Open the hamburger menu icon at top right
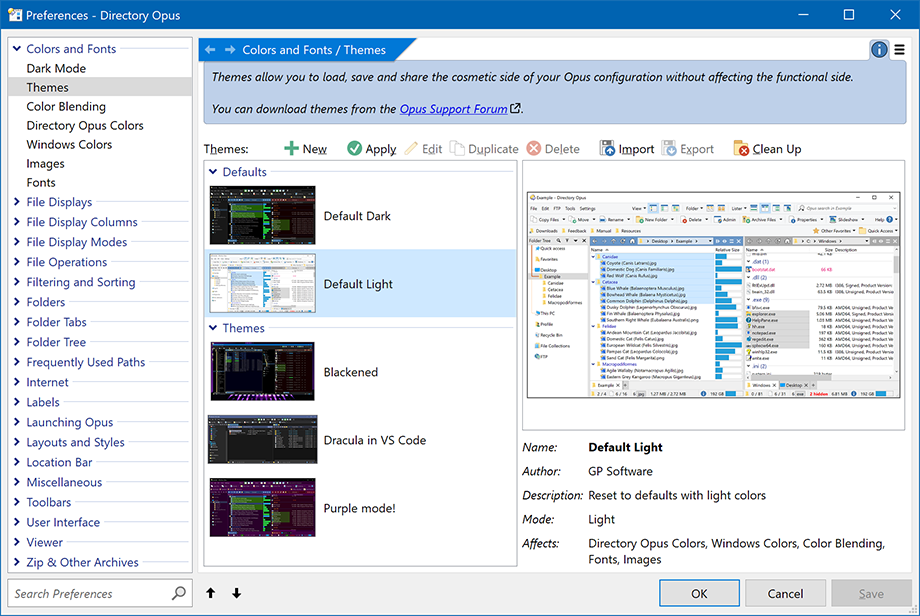The width and height of the screenshot is (920, 616). pyautogui.click(x=899, y=50)
